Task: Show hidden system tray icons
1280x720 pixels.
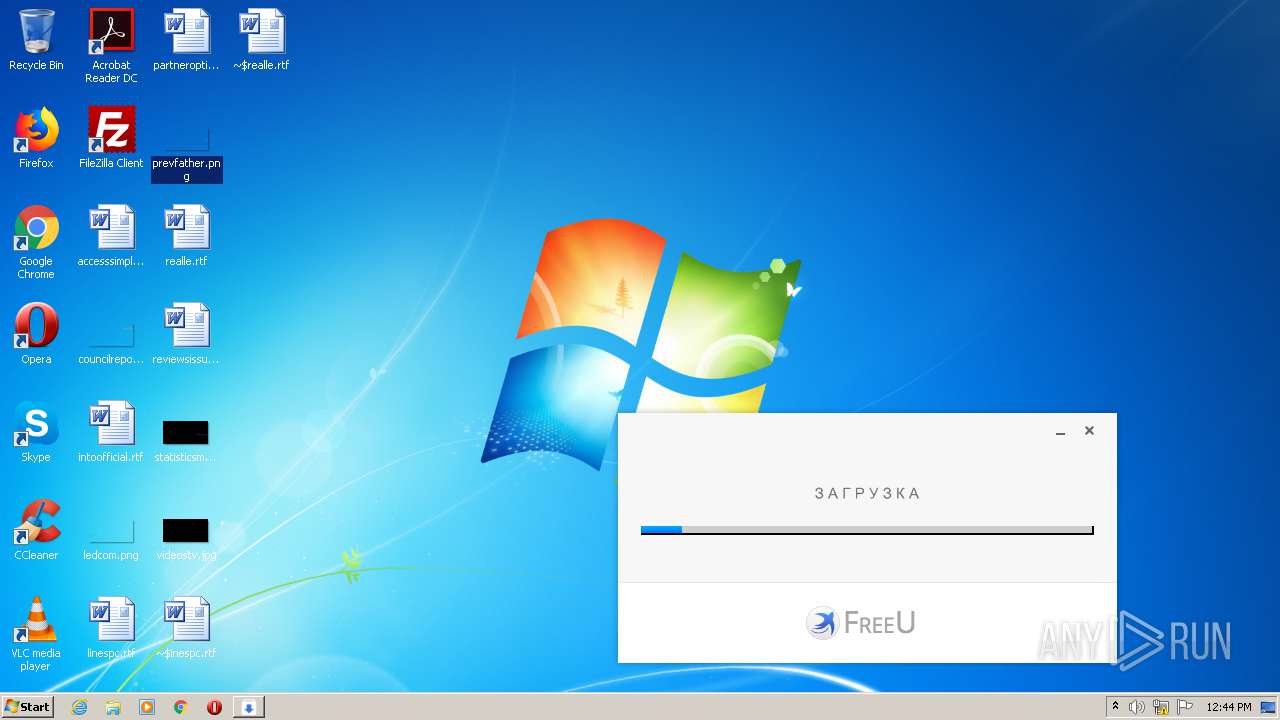Action: point(1115,707)
